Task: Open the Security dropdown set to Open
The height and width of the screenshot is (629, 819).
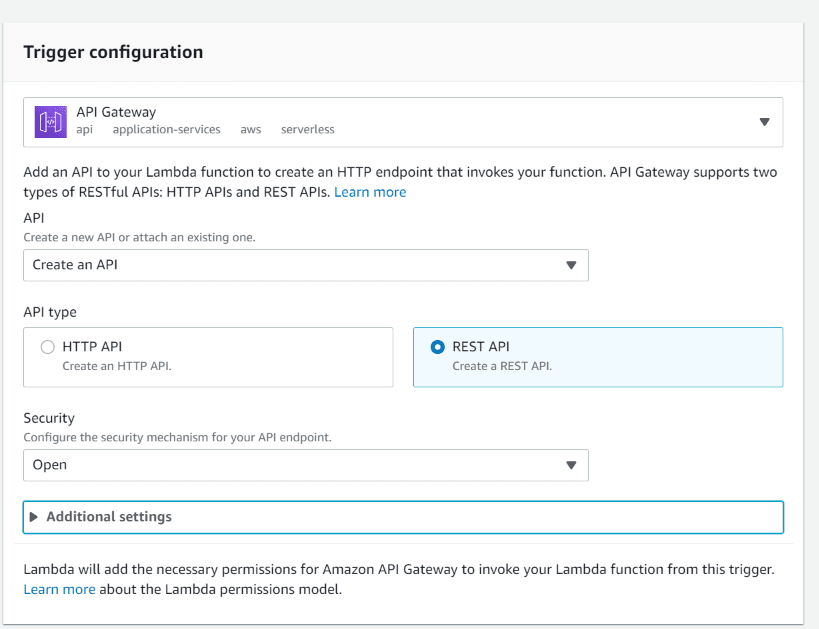Action: tap(306, 465)
